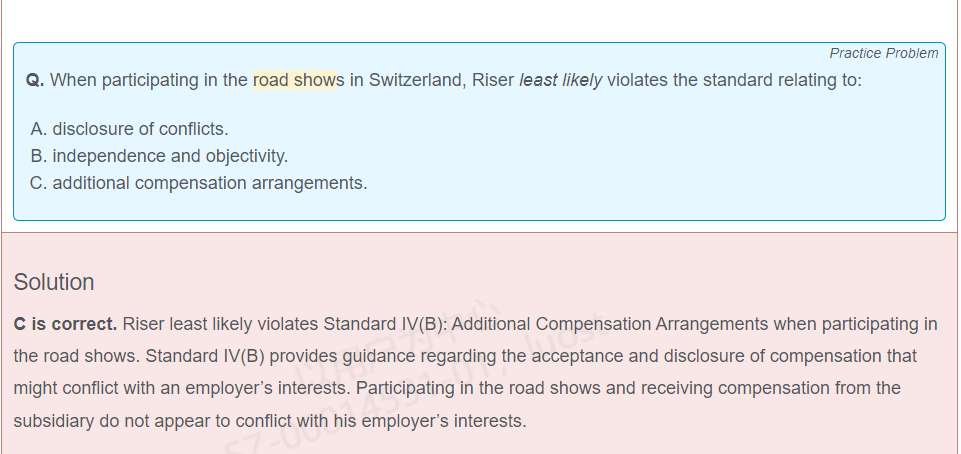Click the "A." letter label
The height and width of the screenshot is (454, 961).
(x=39, y=129)
